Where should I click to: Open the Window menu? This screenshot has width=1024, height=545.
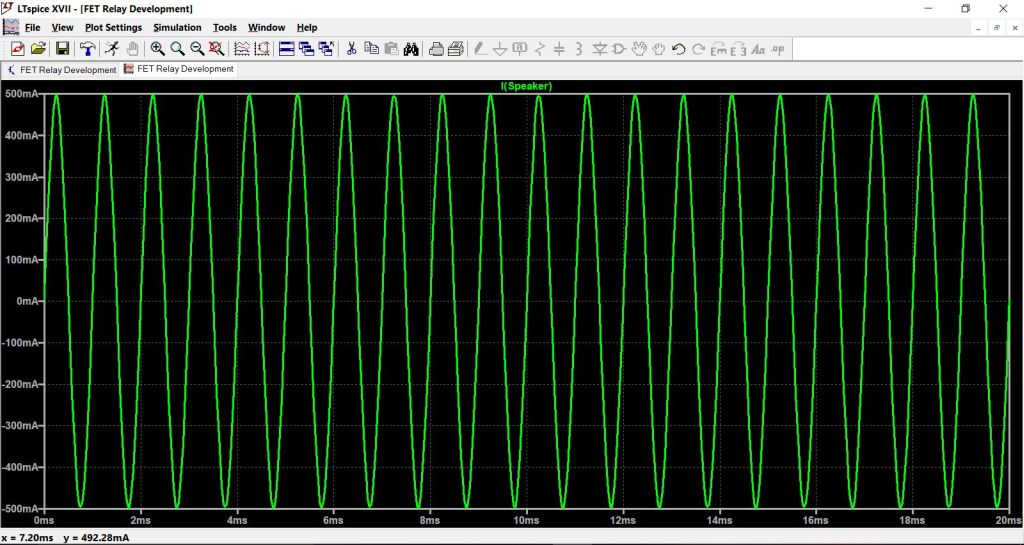(x=266, y=27)
